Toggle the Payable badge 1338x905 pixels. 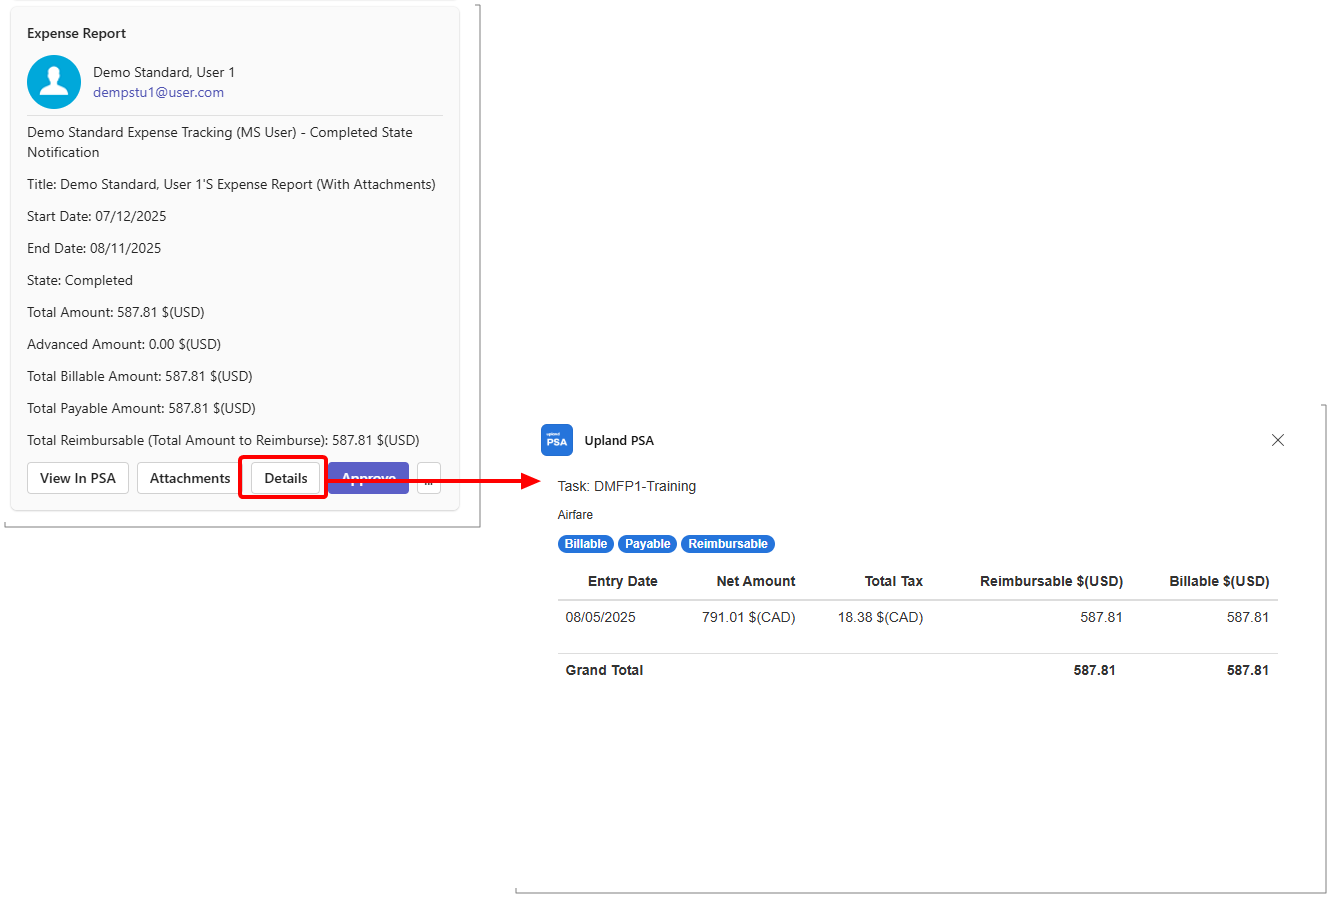click(x=647, y=543)
